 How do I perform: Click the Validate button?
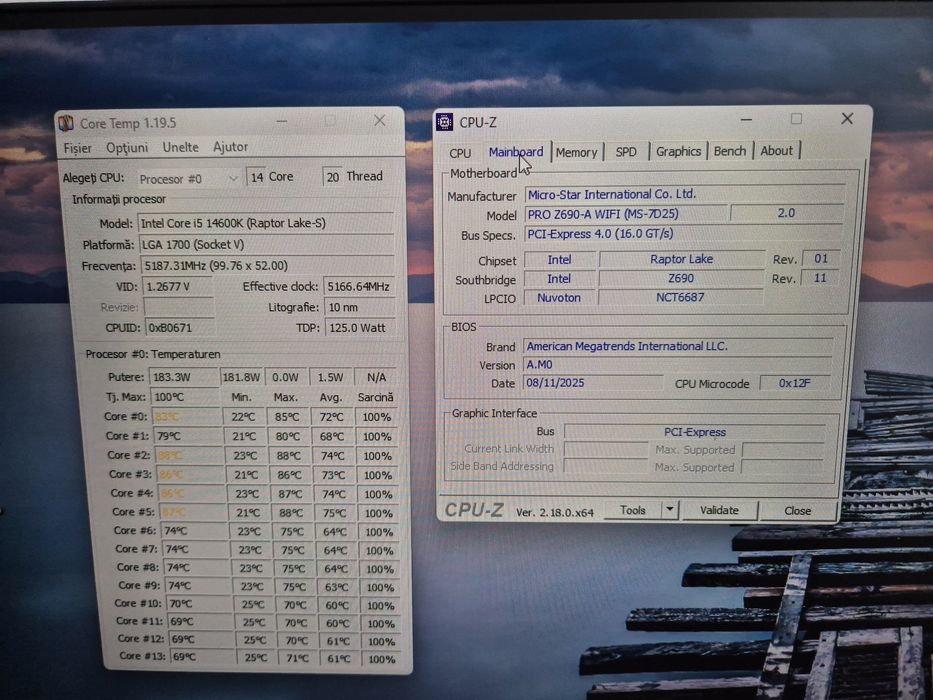coord(719,510)
